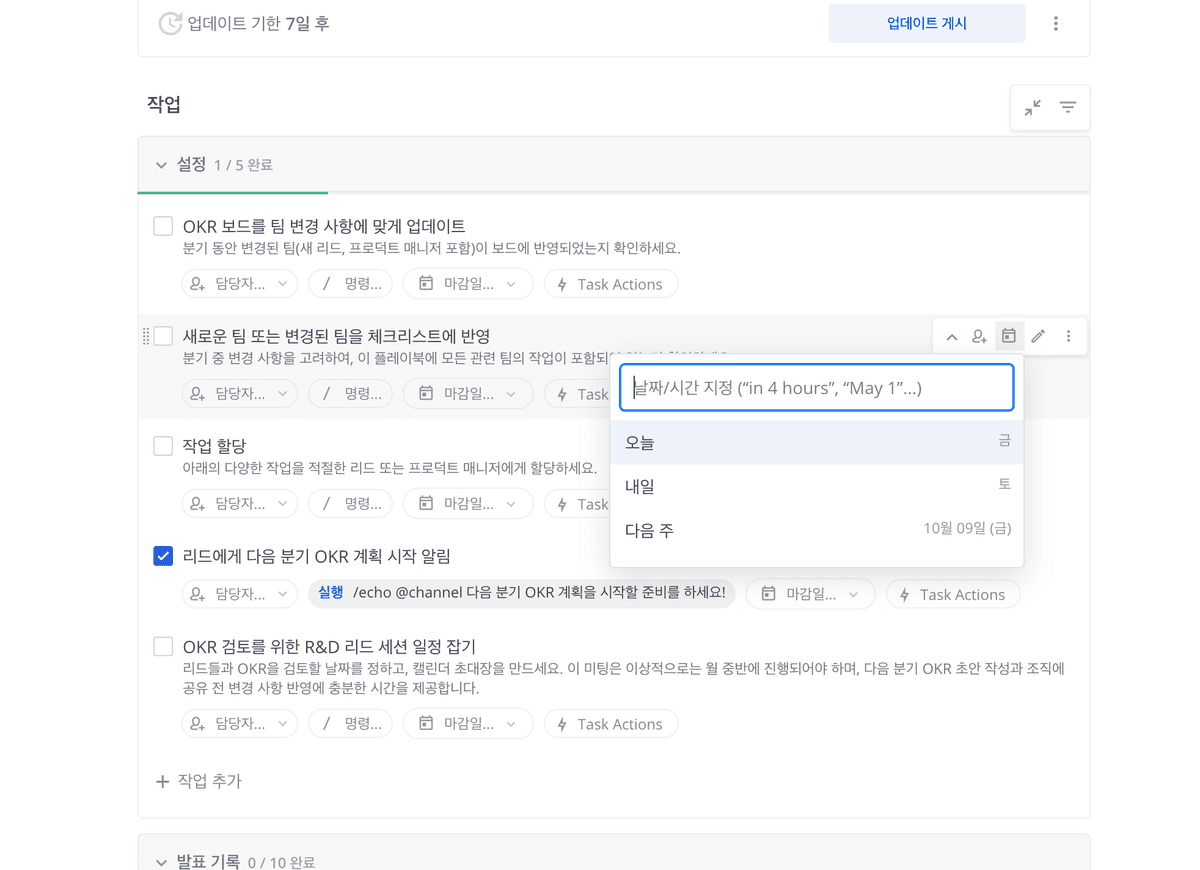Screen dimensions: 1200x870
Task: Open the three-dot menu beside 업데이트 게시
Action: pyautogui.click(x=1055, y=23)
